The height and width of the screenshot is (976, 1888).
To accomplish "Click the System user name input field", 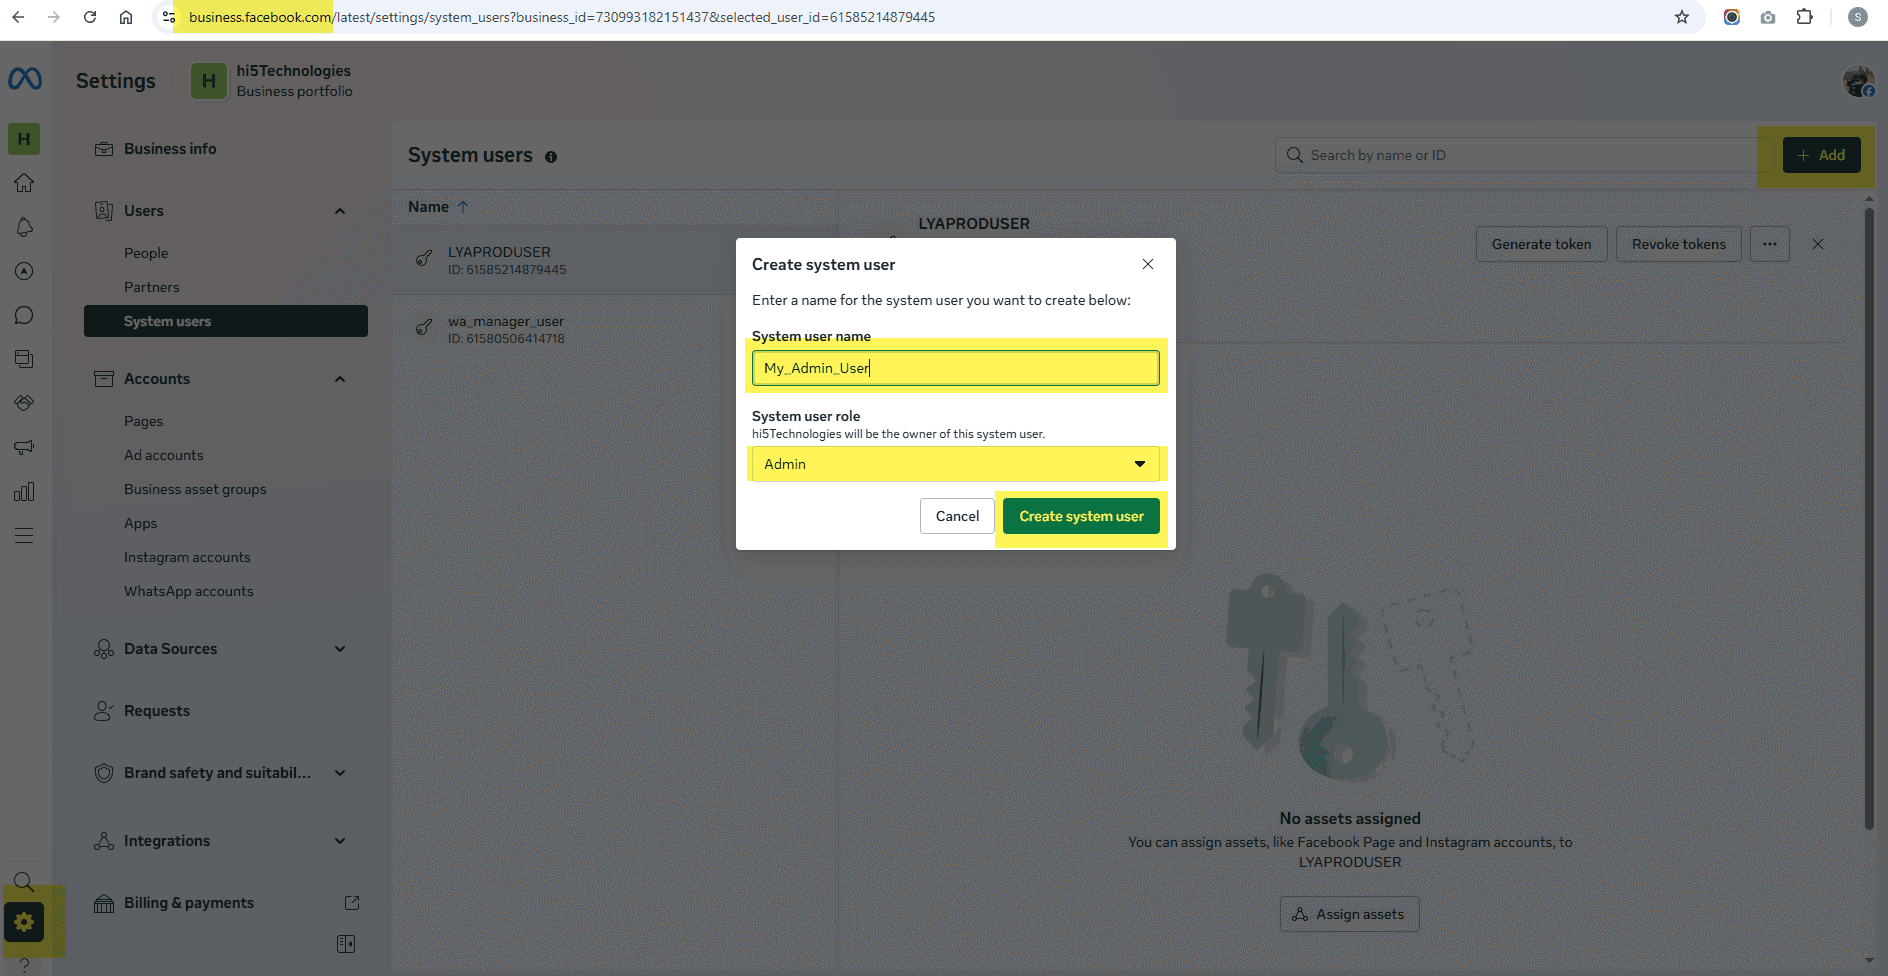I will (954, 367).
